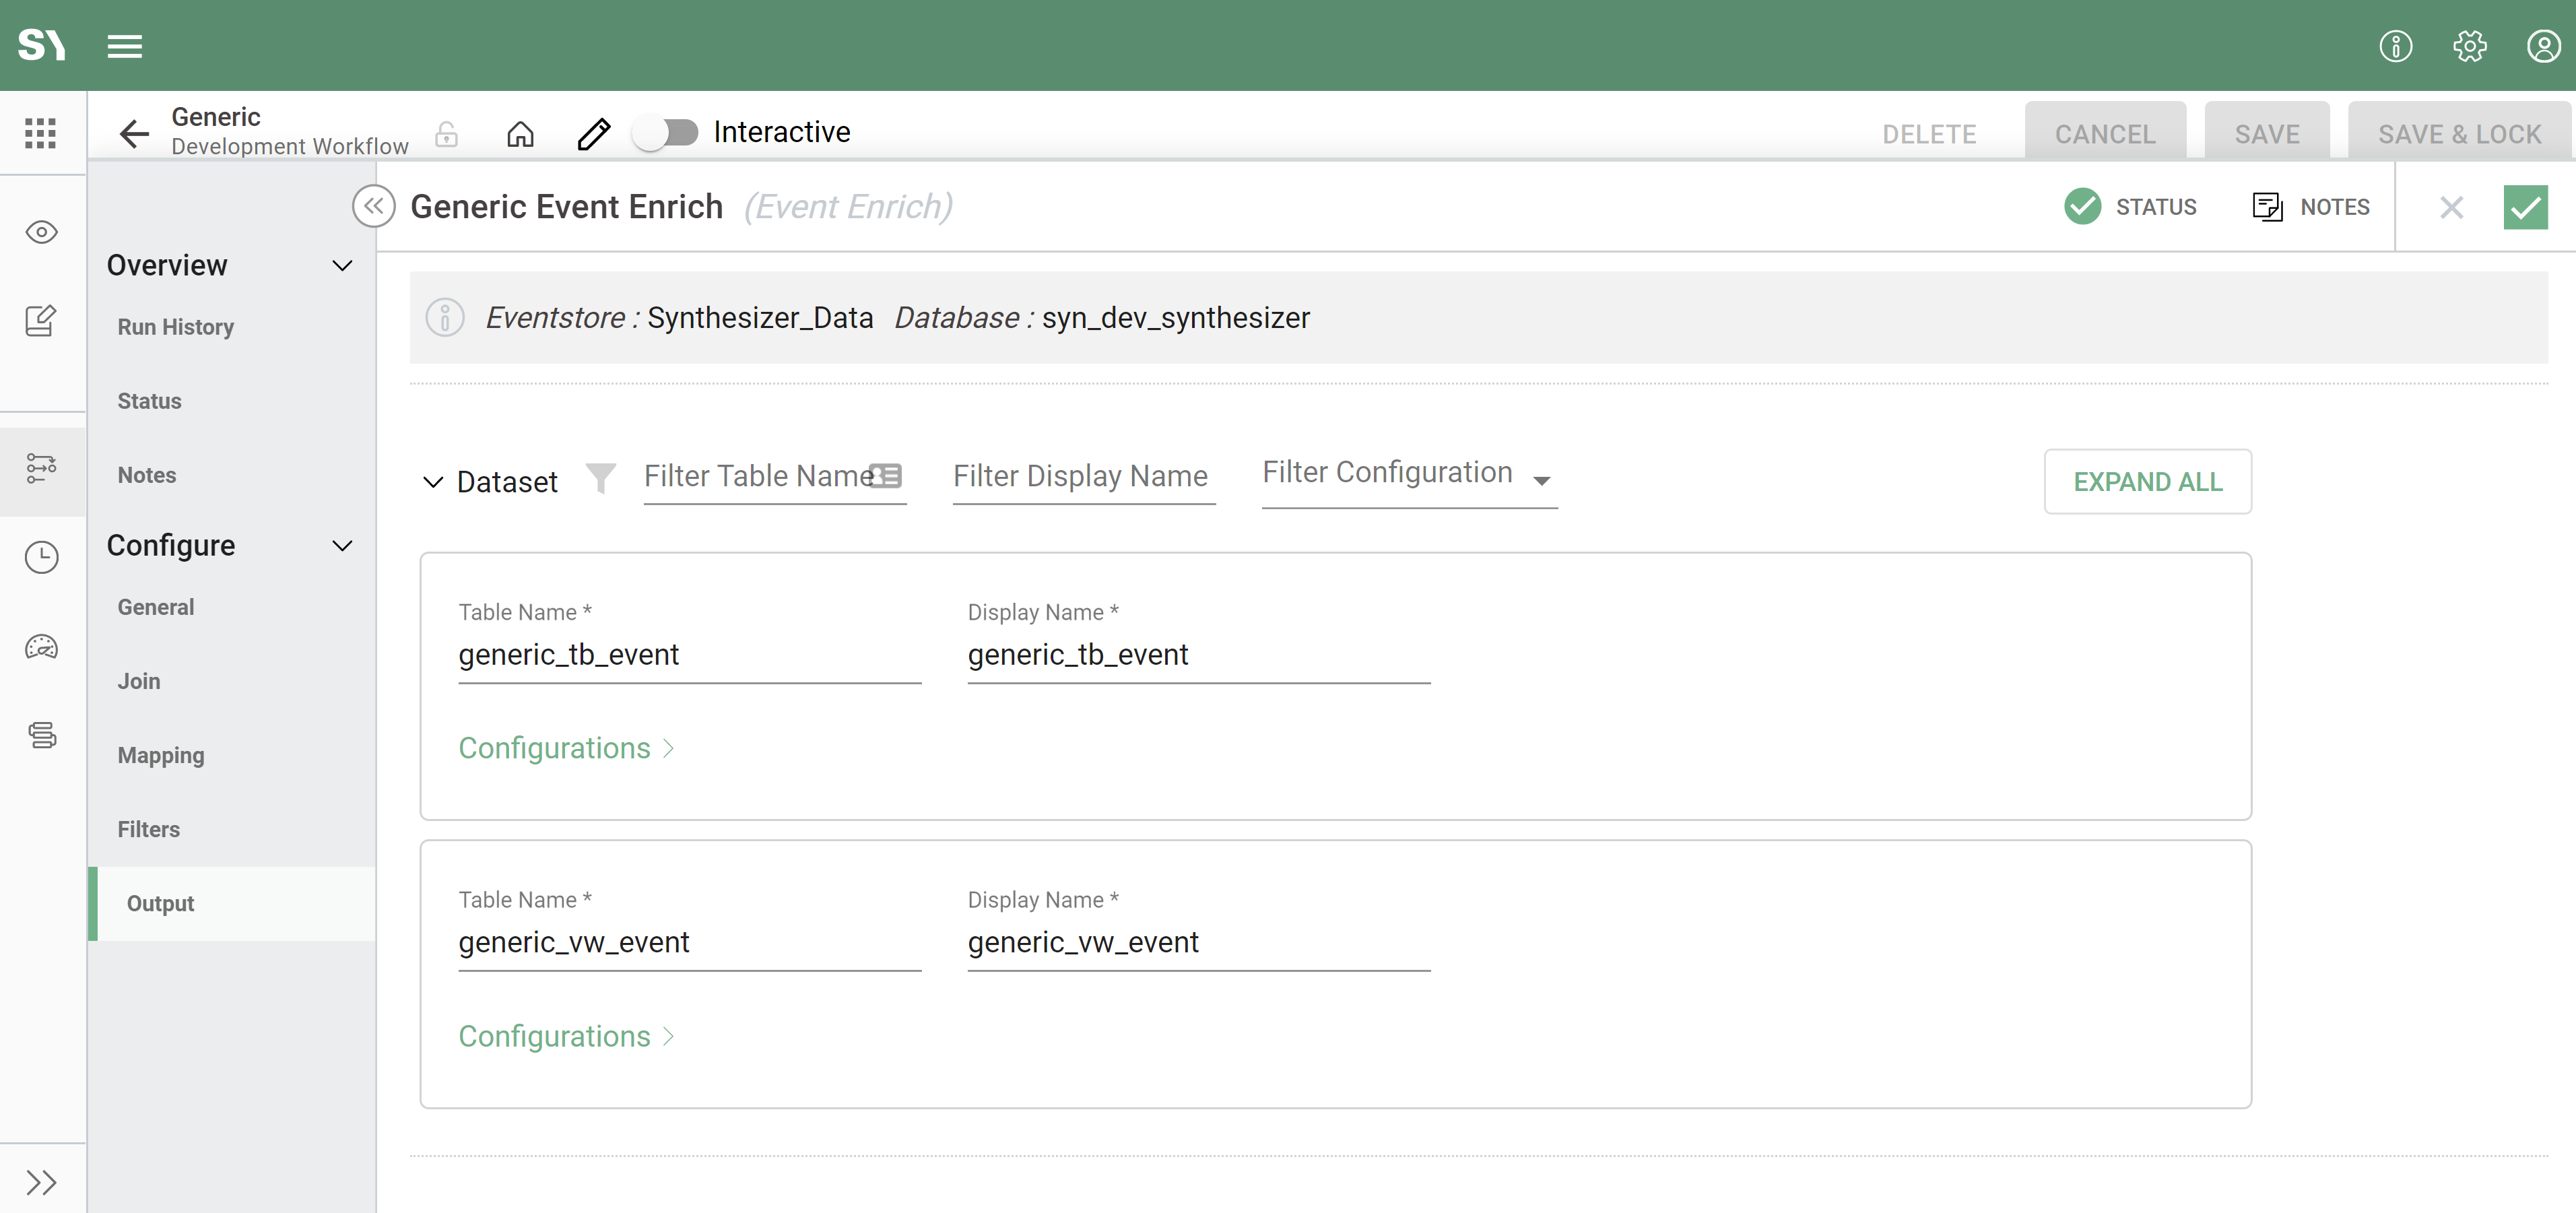Click the unlock padlock icon near the workflow name
Viewport: 2576px width, 1213px height.
[x=447, y=133]
